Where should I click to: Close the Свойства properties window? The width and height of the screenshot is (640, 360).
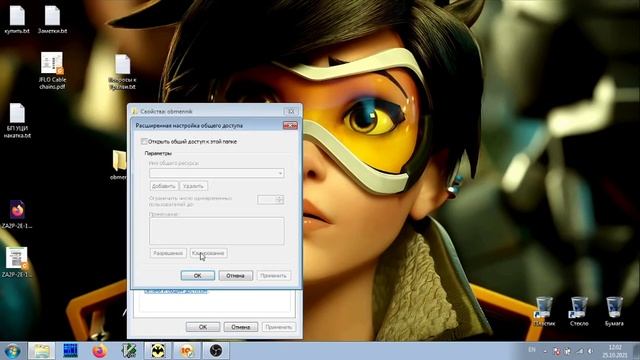tap(291, 111)
